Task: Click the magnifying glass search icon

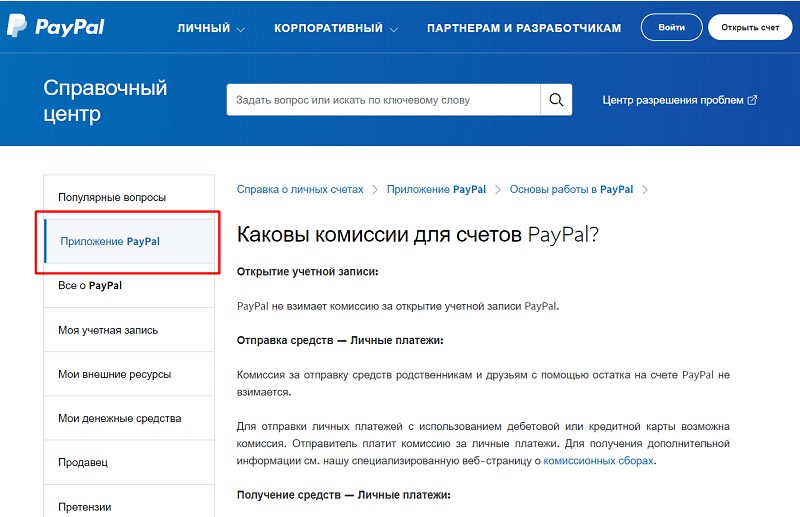Action: (556, 100)
